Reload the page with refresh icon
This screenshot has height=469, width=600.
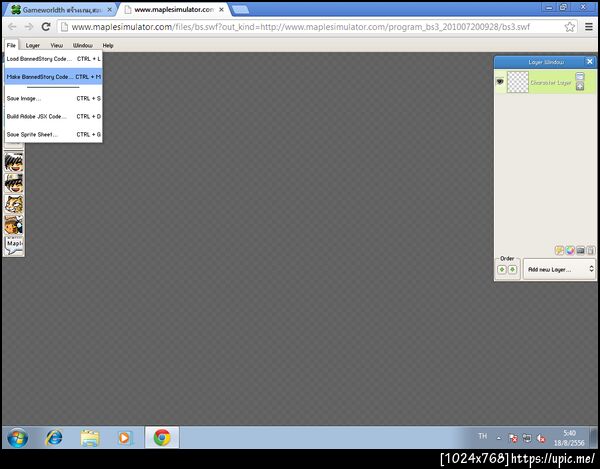(x=46, y=27)
